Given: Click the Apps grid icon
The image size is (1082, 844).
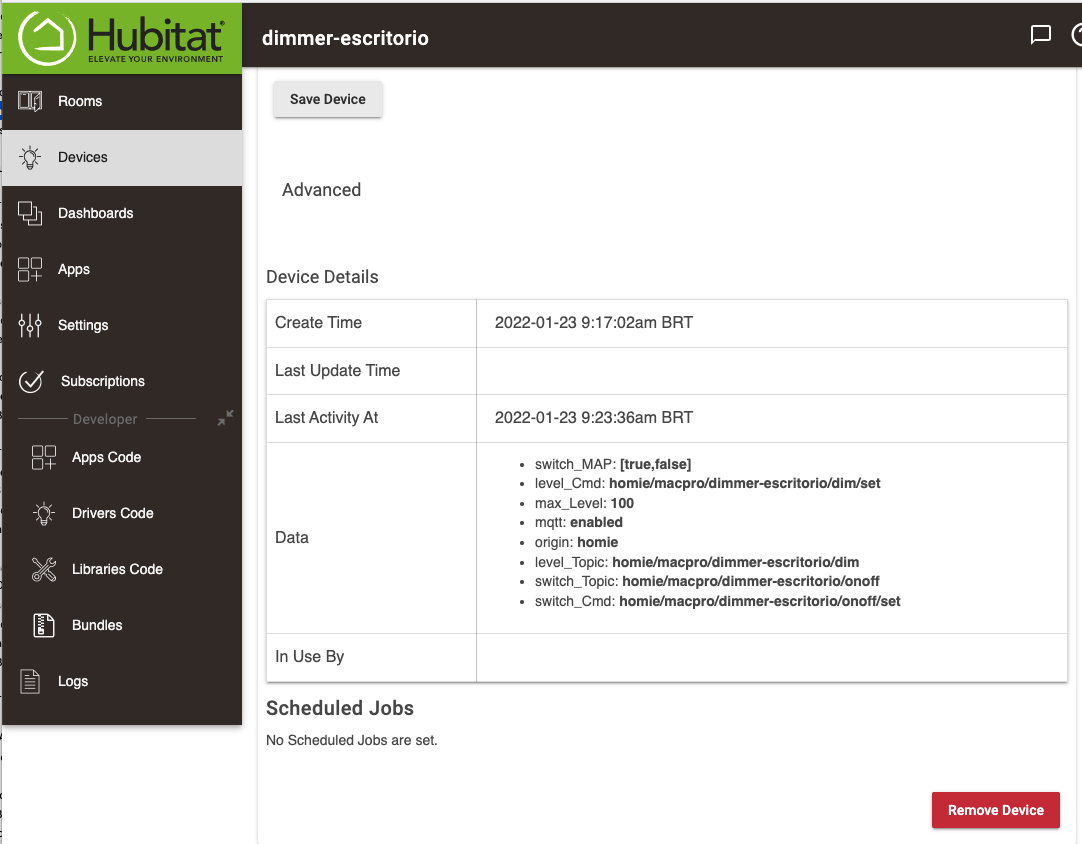Looking at the screenshot, I should point(30,269).
